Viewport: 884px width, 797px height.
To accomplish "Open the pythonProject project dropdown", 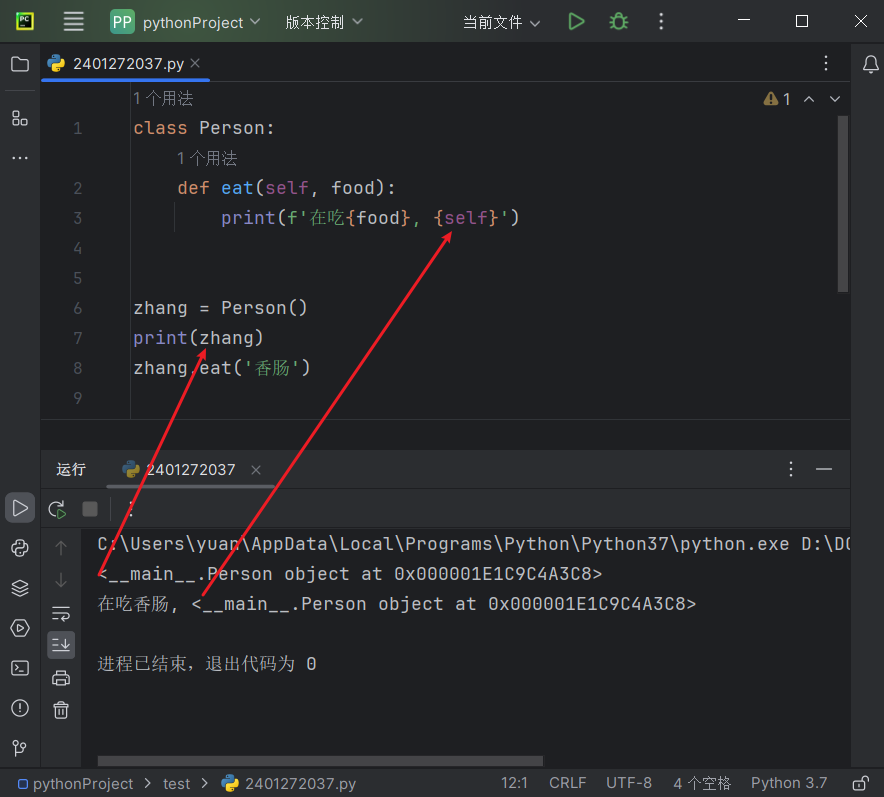I will (x=185, y=23).
